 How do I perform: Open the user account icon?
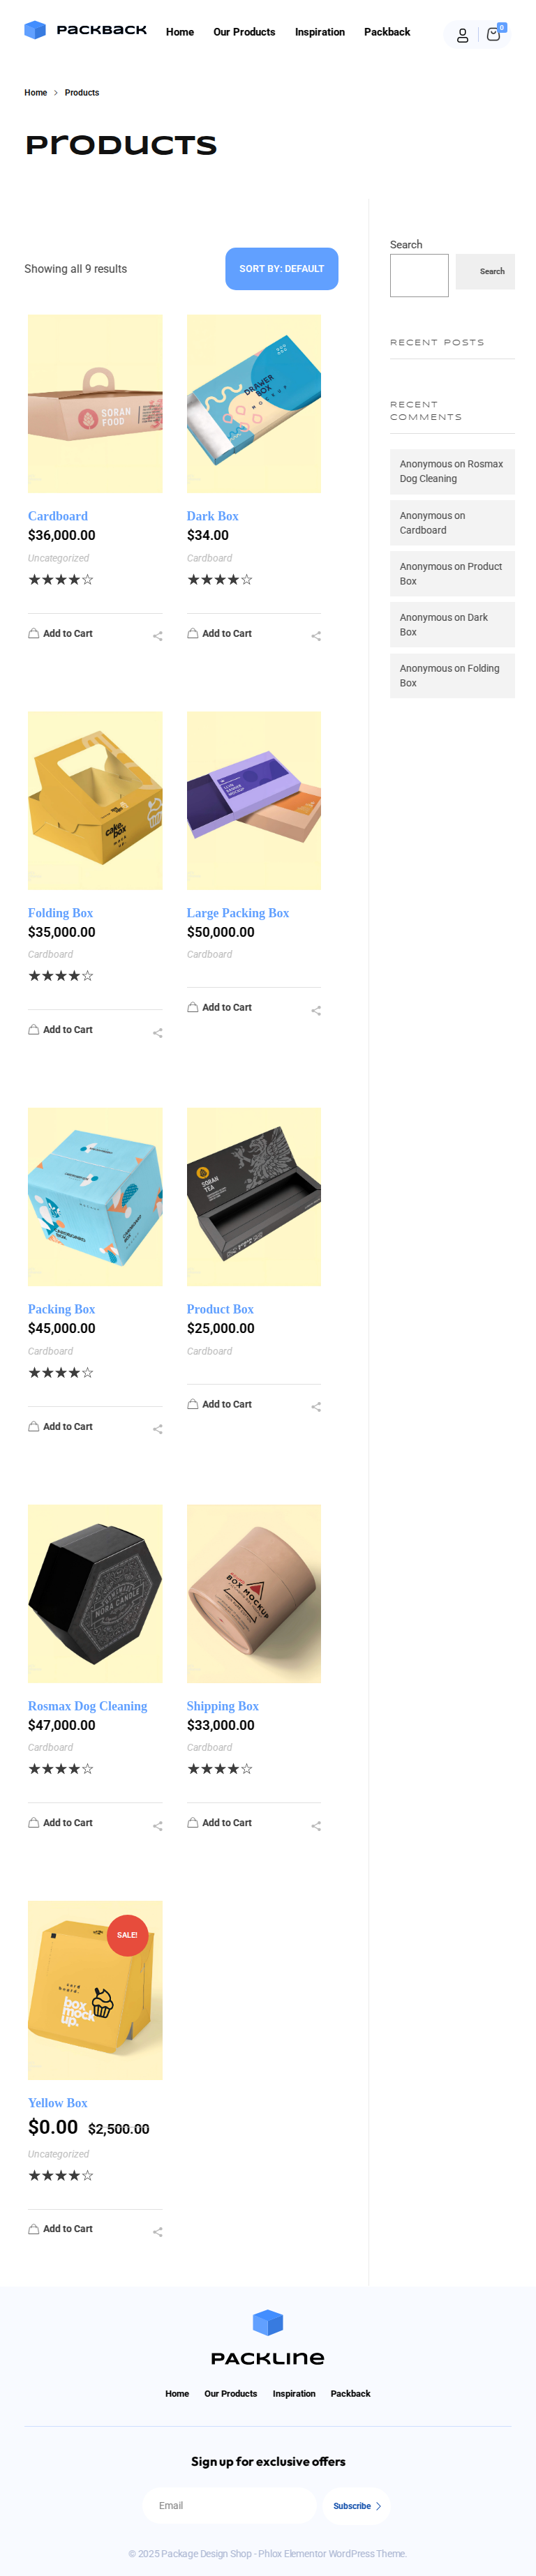point(462,35)
